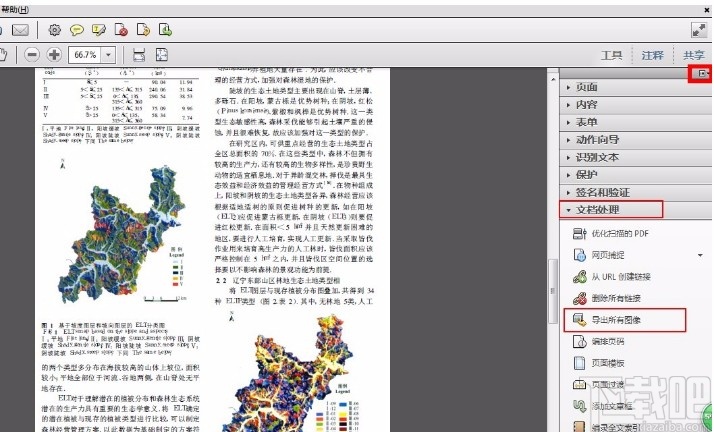Click the insert page icon with green arrow
The width and height of the screenshot is (714, 432).
pos(165,30)
